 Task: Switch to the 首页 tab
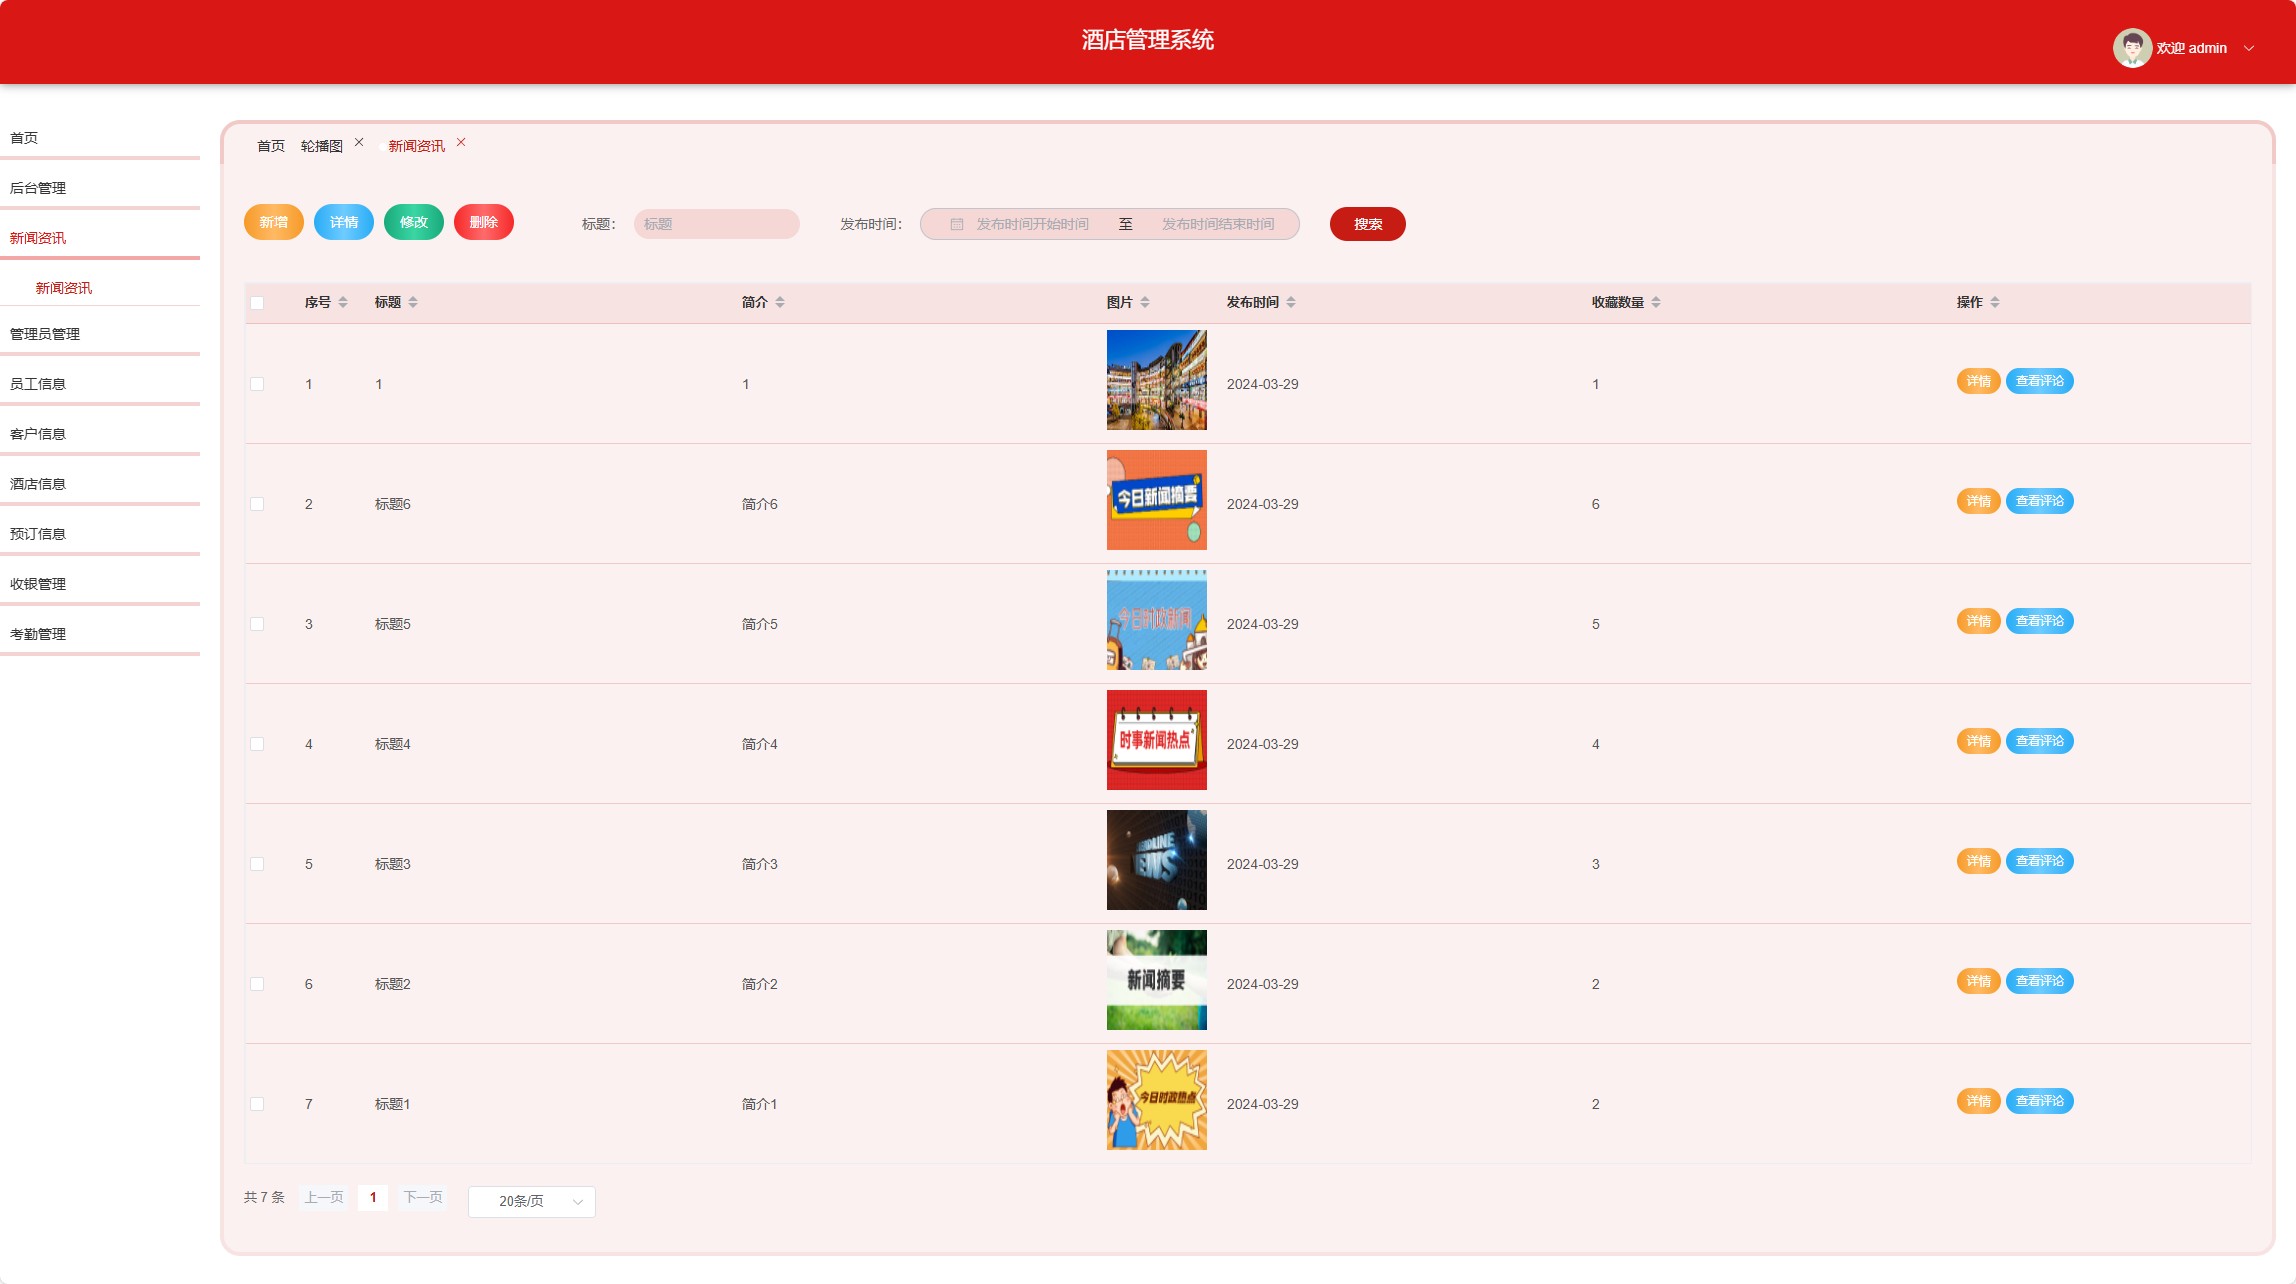(x=270, y=146)
